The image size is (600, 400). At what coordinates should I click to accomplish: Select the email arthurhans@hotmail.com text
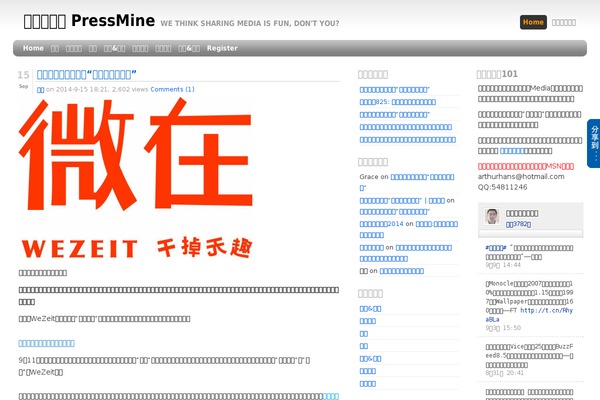click(521, 176)
